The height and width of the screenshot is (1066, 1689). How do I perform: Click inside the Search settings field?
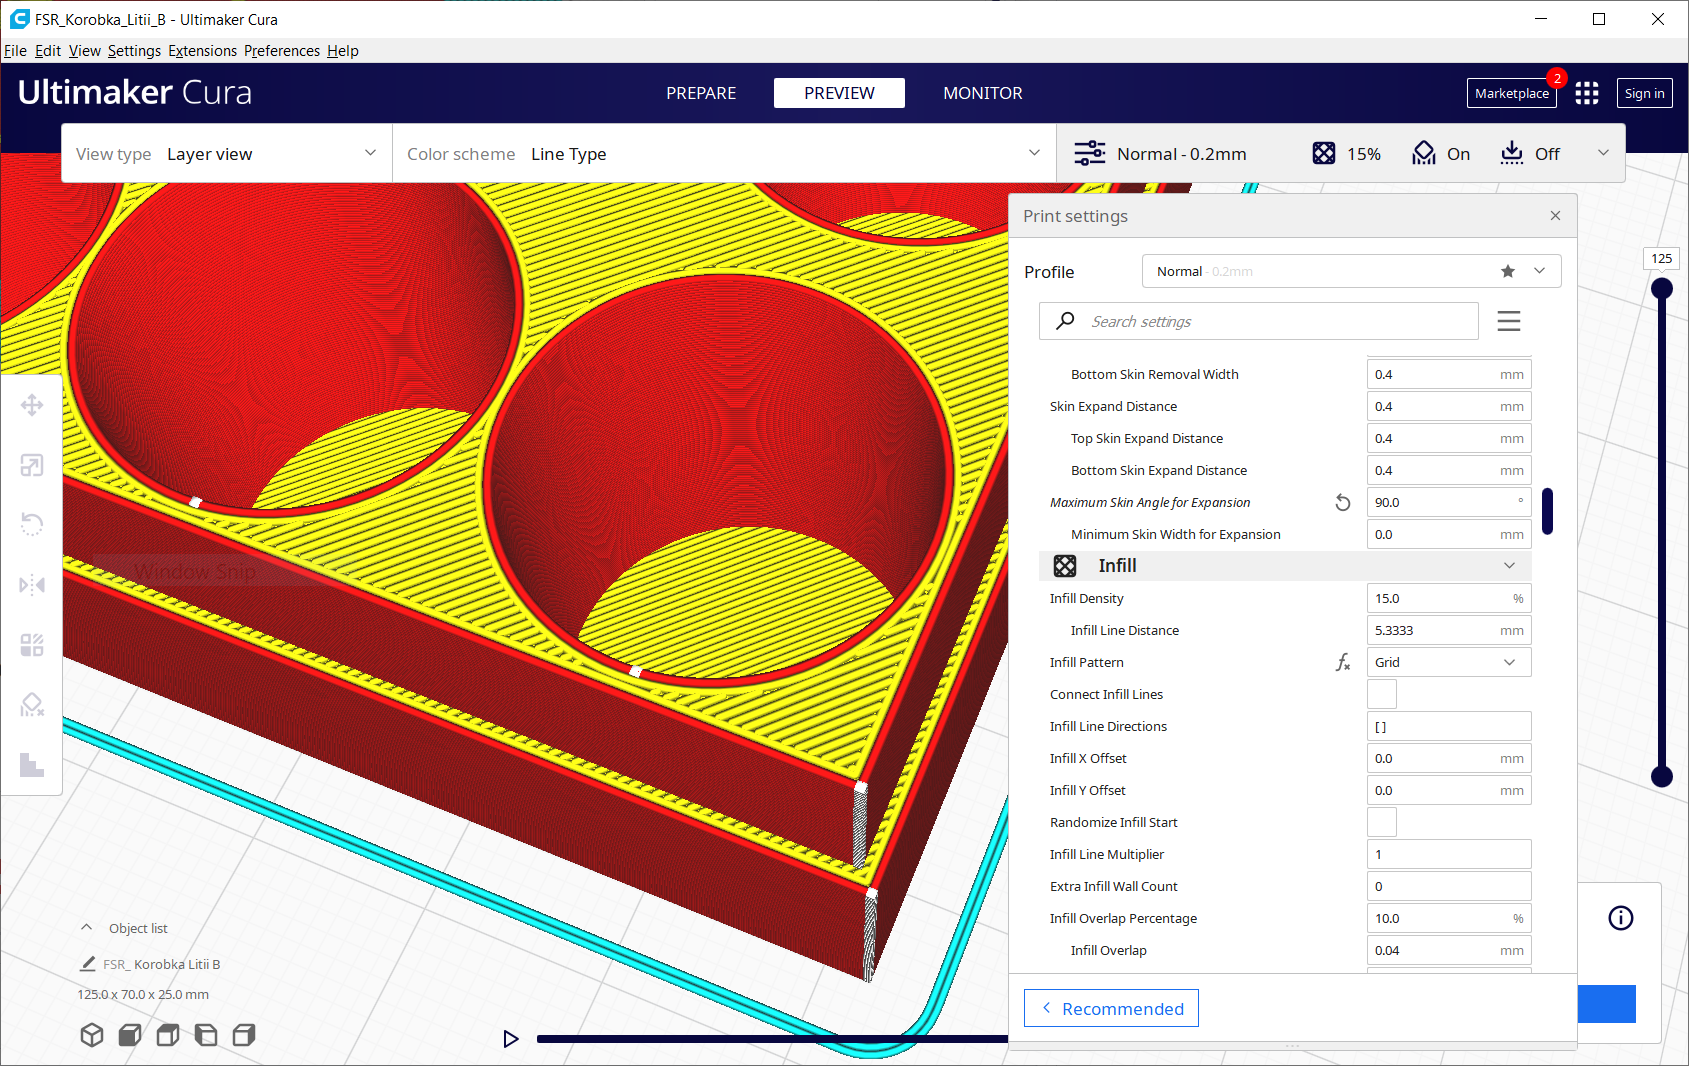[x=1250, y=321]
